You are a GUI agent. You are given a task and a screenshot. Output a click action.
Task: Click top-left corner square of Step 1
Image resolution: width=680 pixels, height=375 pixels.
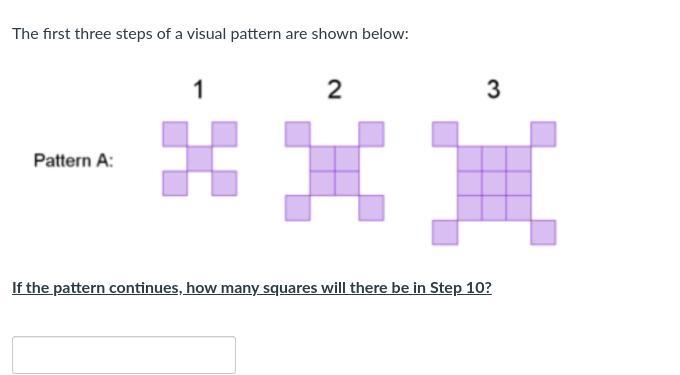point(175,134)
